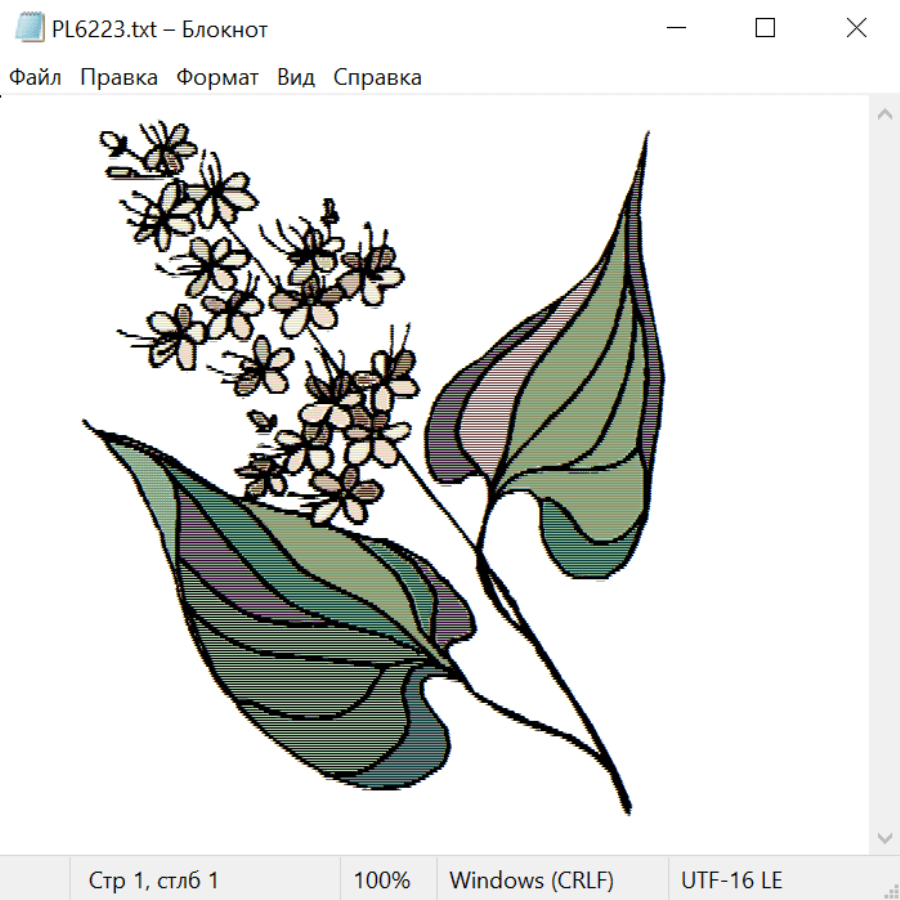
Task: Click the 100% zoom indicator in the status bar
Action: click(x=382, y=880)
